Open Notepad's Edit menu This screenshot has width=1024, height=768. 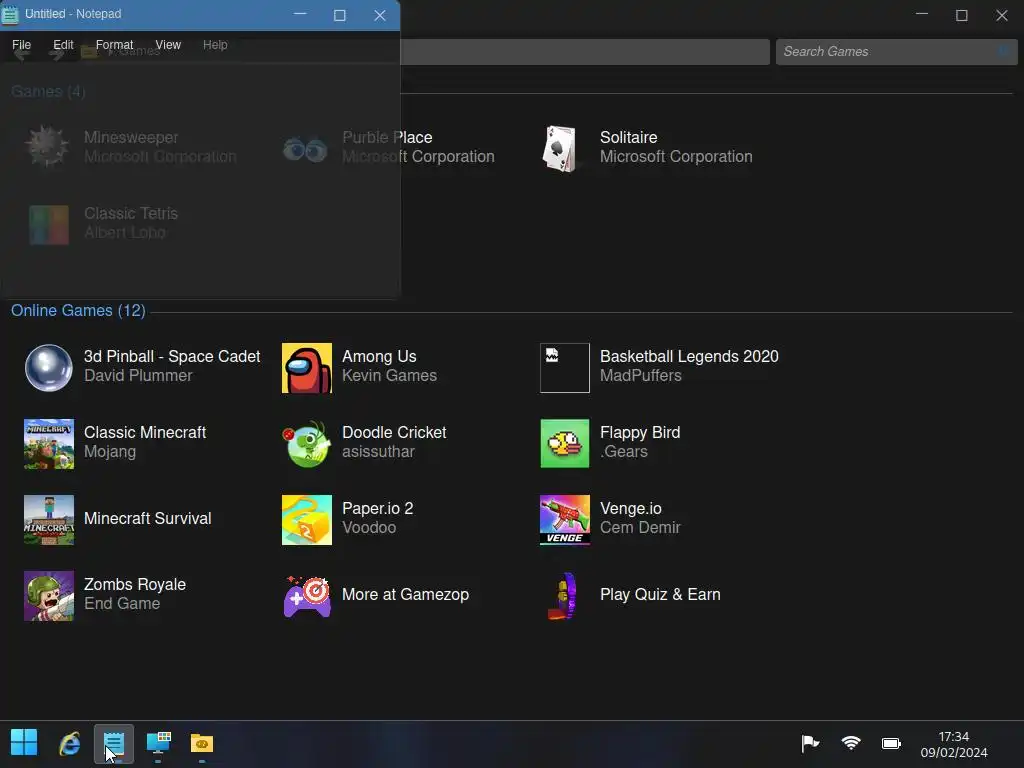63,45
